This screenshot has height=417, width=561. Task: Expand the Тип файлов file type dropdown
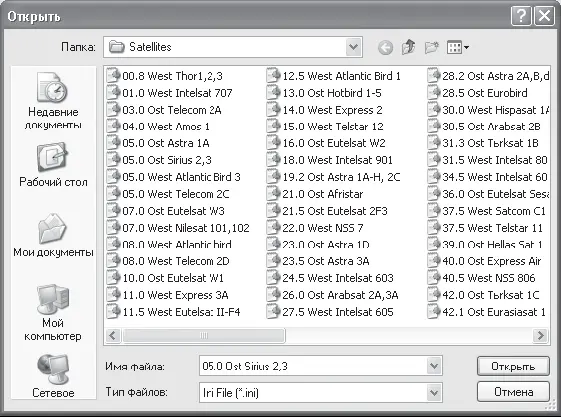point(434,393)
